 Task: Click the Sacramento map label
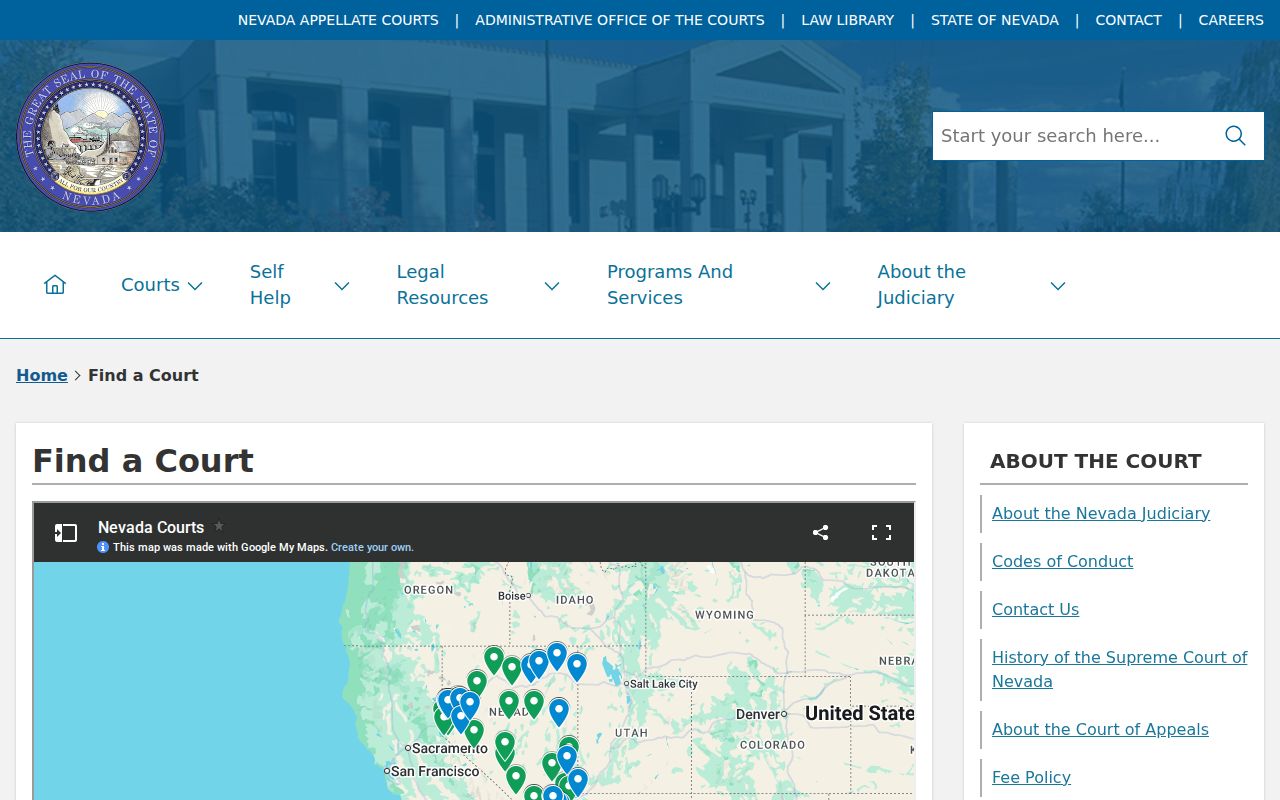[449, 748]
